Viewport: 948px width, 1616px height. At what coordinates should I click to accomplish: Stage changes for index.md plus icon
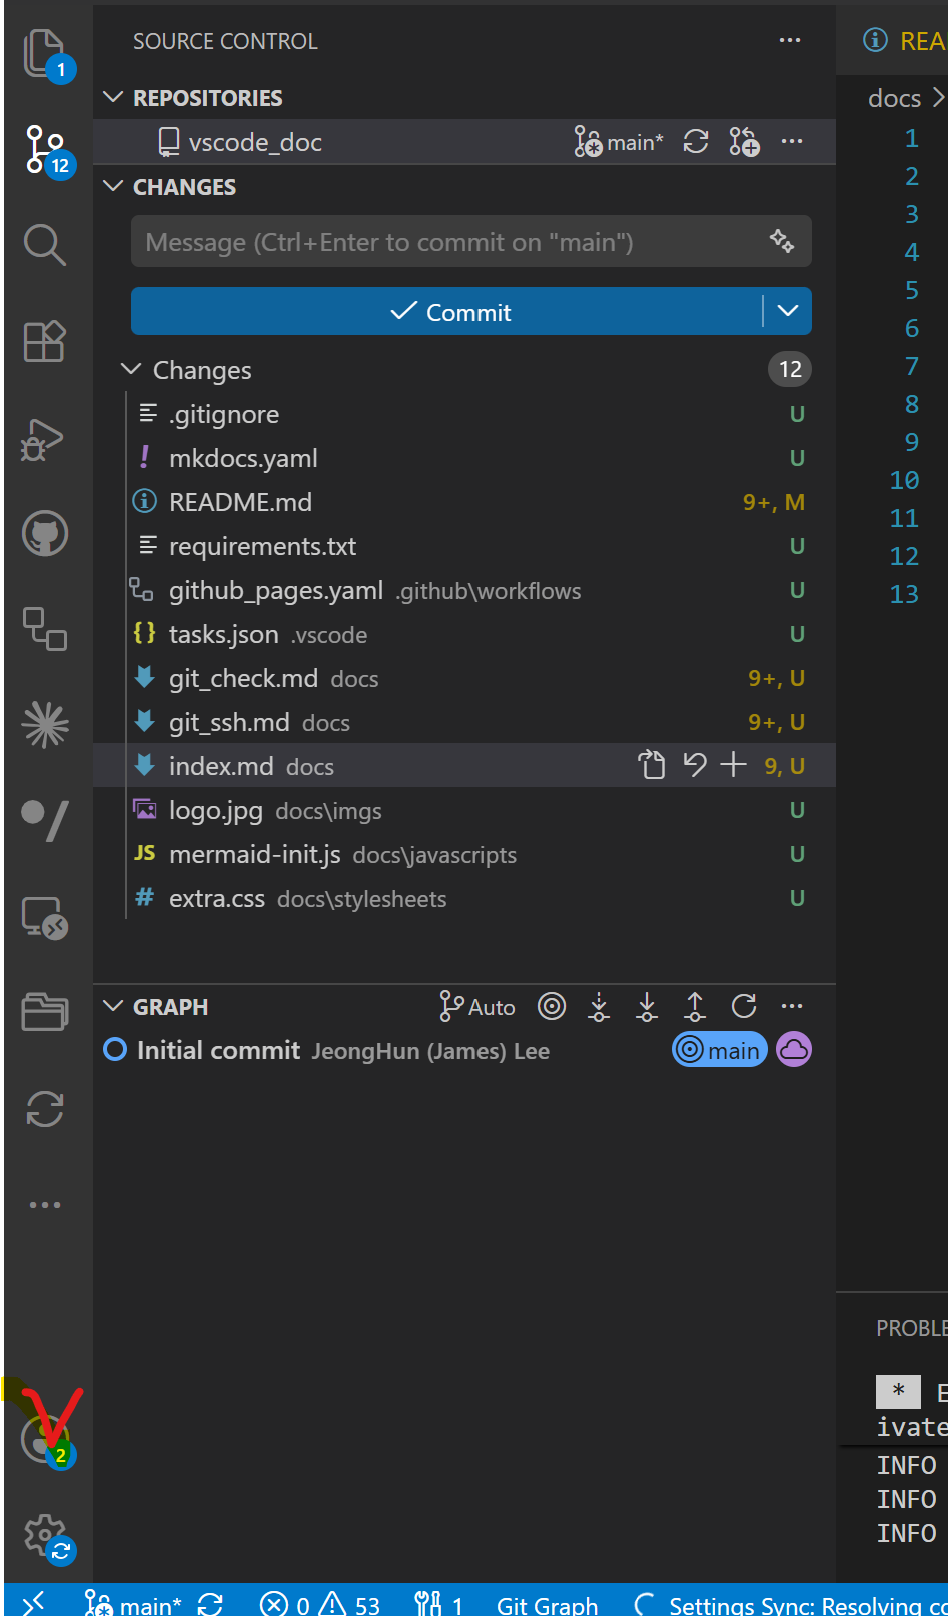click(734, 765)
